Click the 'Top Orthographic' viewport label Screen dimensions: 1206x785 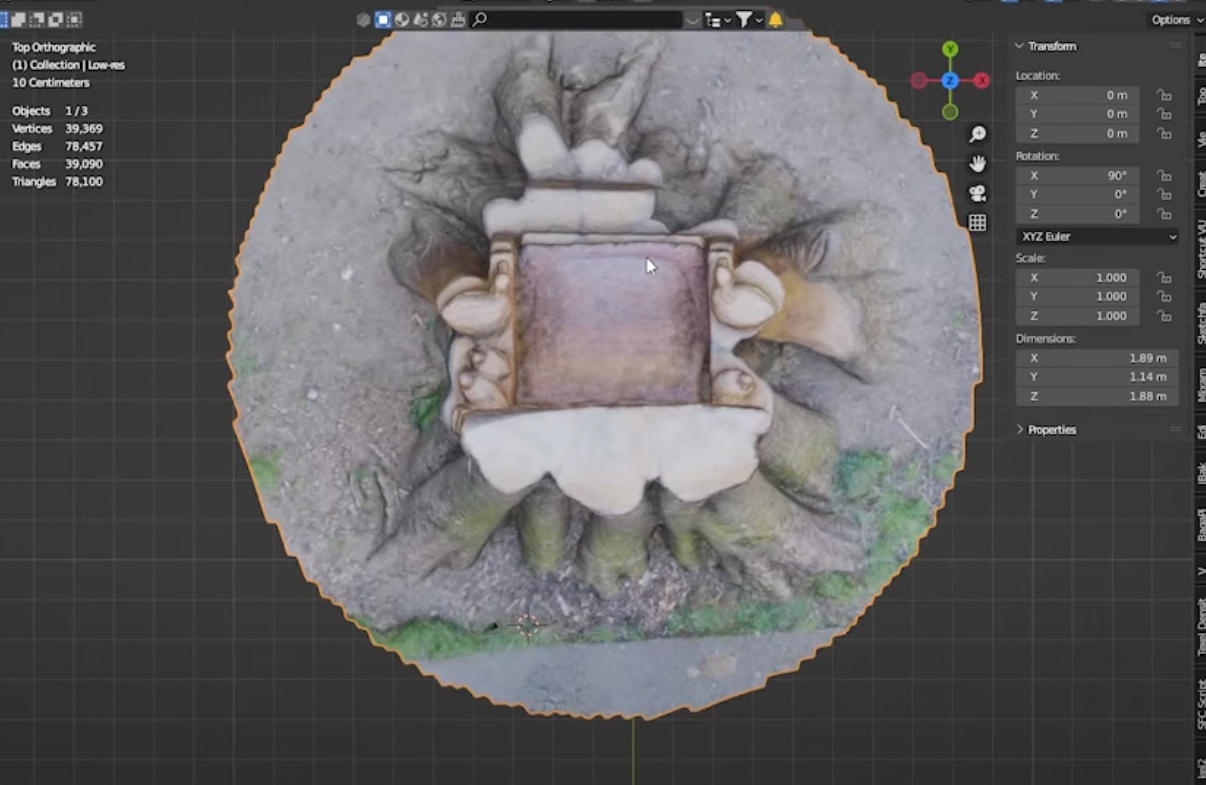[x=54, y=47]
